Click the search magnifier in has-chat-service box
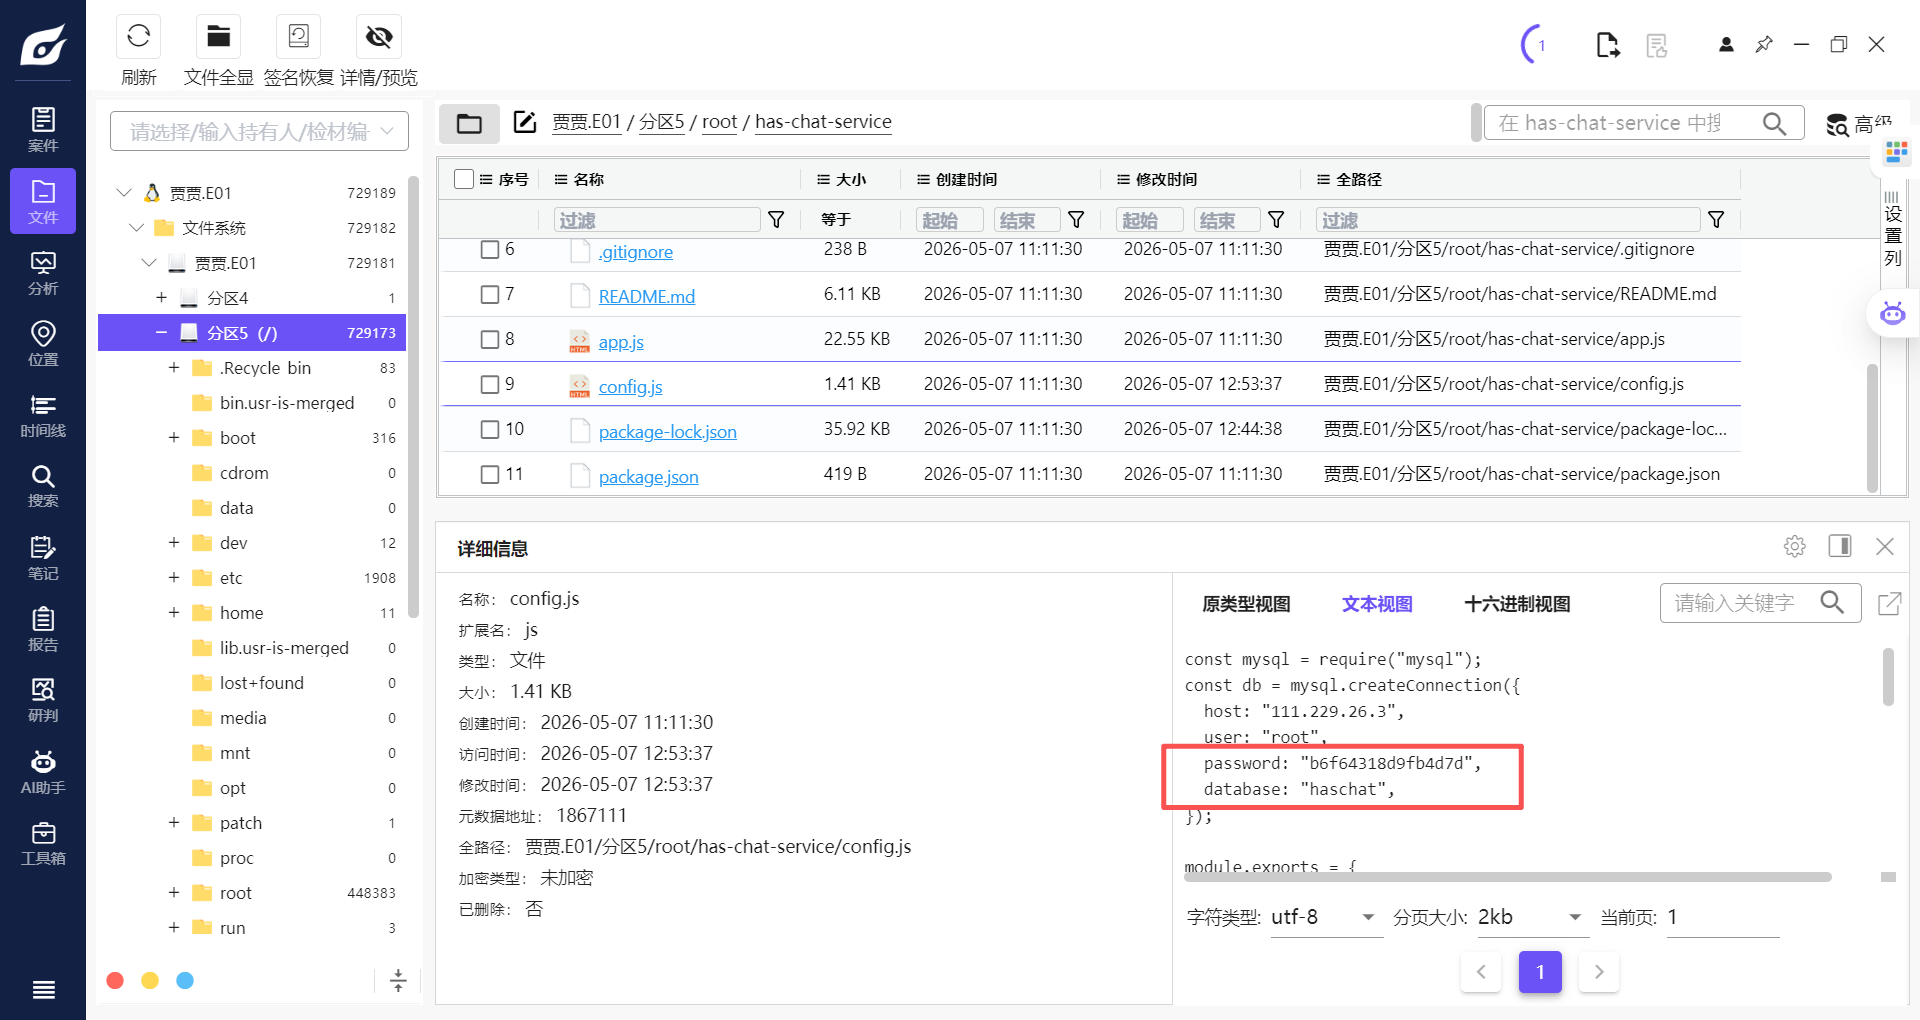The height and width of the screenshot is (1020, 1920). tap(1774, 123)
